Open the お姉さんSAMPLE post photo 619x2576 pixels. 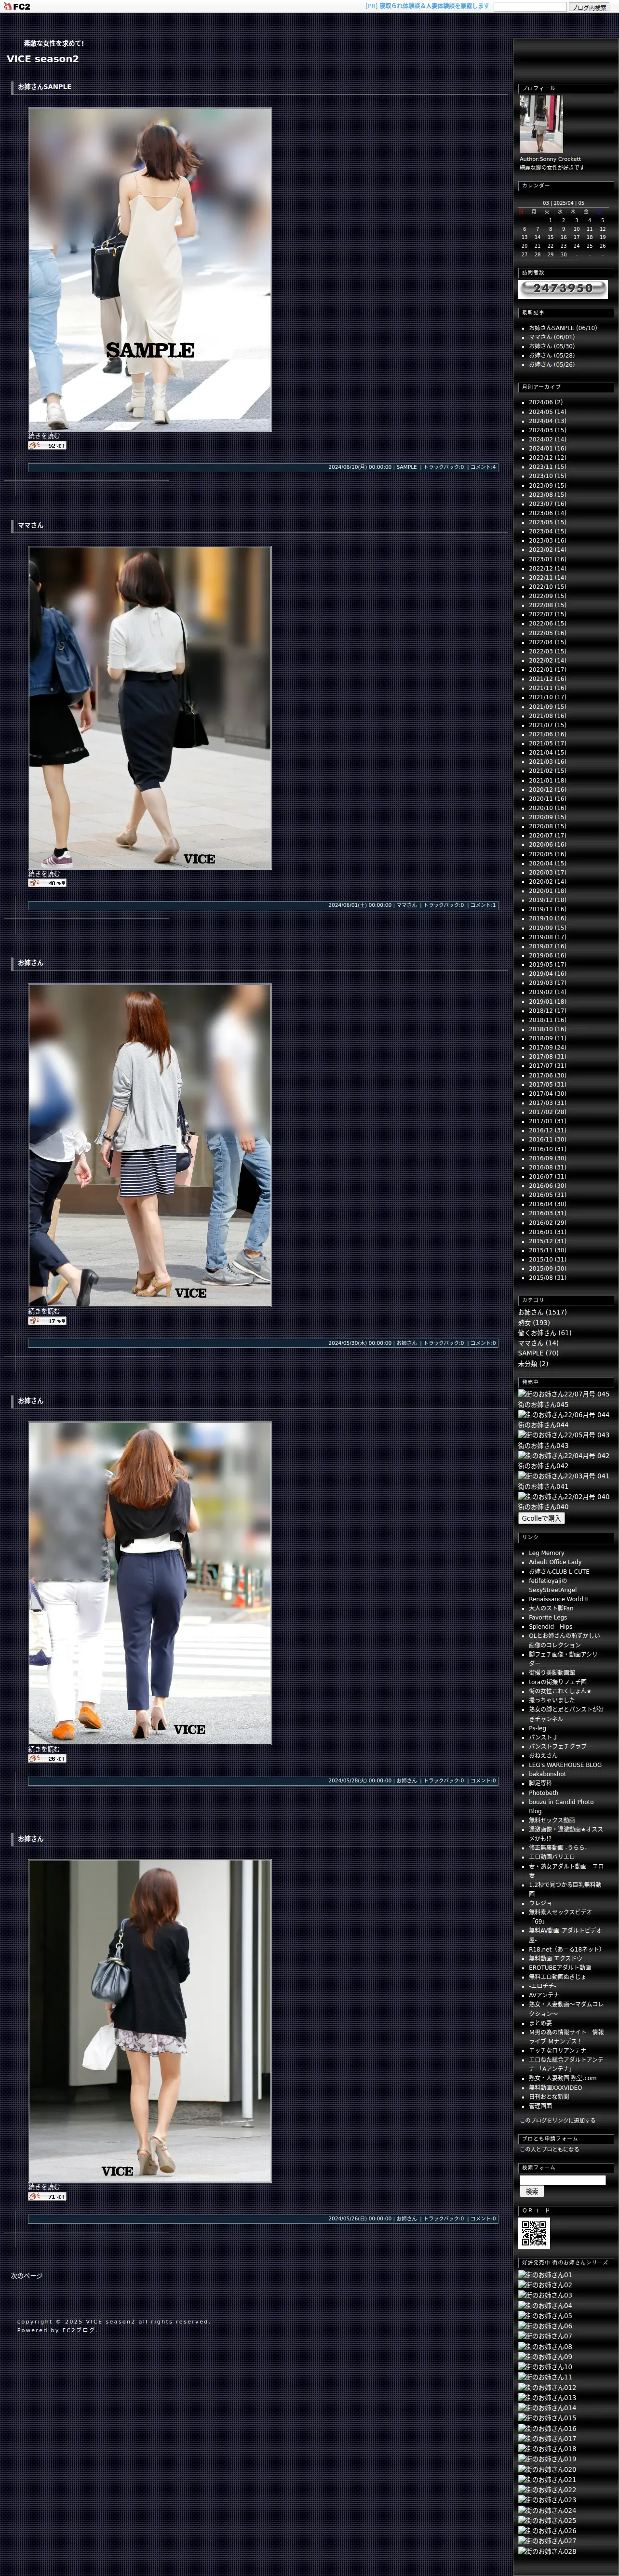(x=150, y=269)
